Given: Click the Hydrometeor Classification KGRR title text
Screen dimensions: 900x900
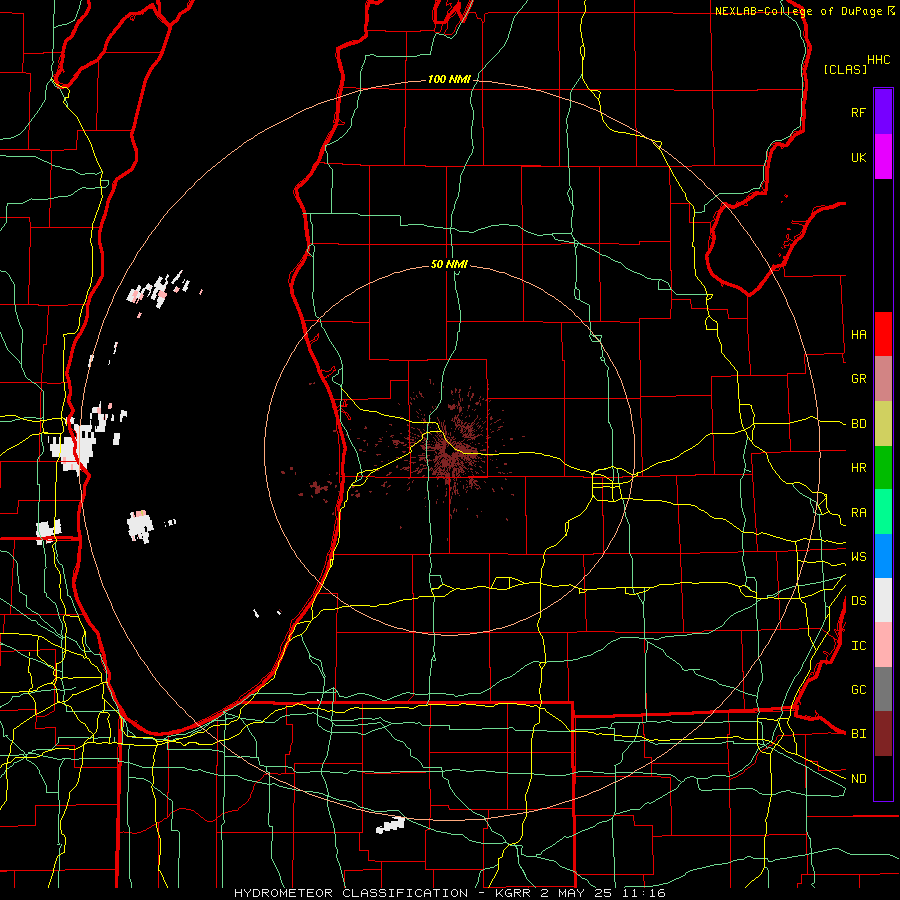Looking at the screenshot, I should [449, 893].
